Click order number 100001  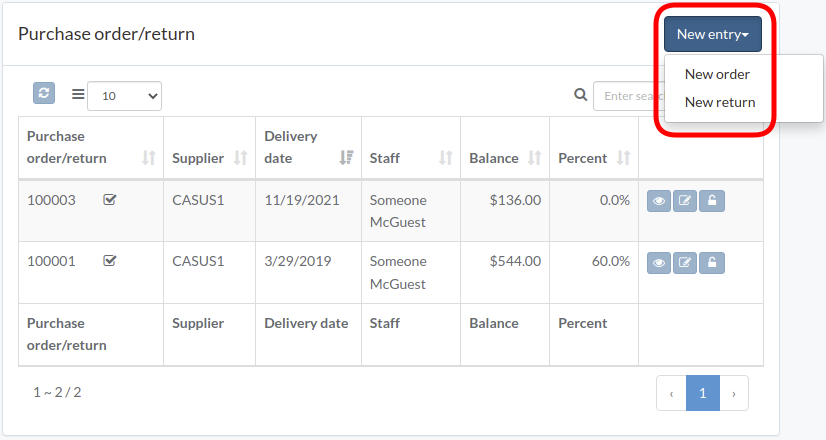pos(51,261)
